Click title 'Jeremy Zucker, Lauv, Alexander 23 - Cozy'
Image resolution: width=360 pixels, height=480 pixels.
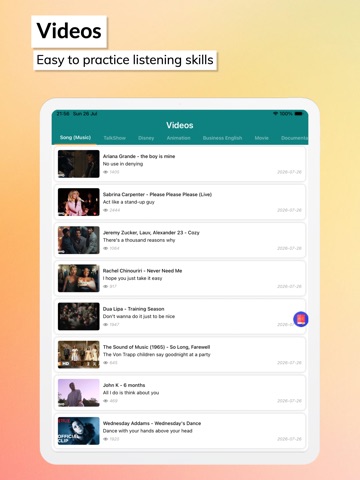(x=151, y=233)
